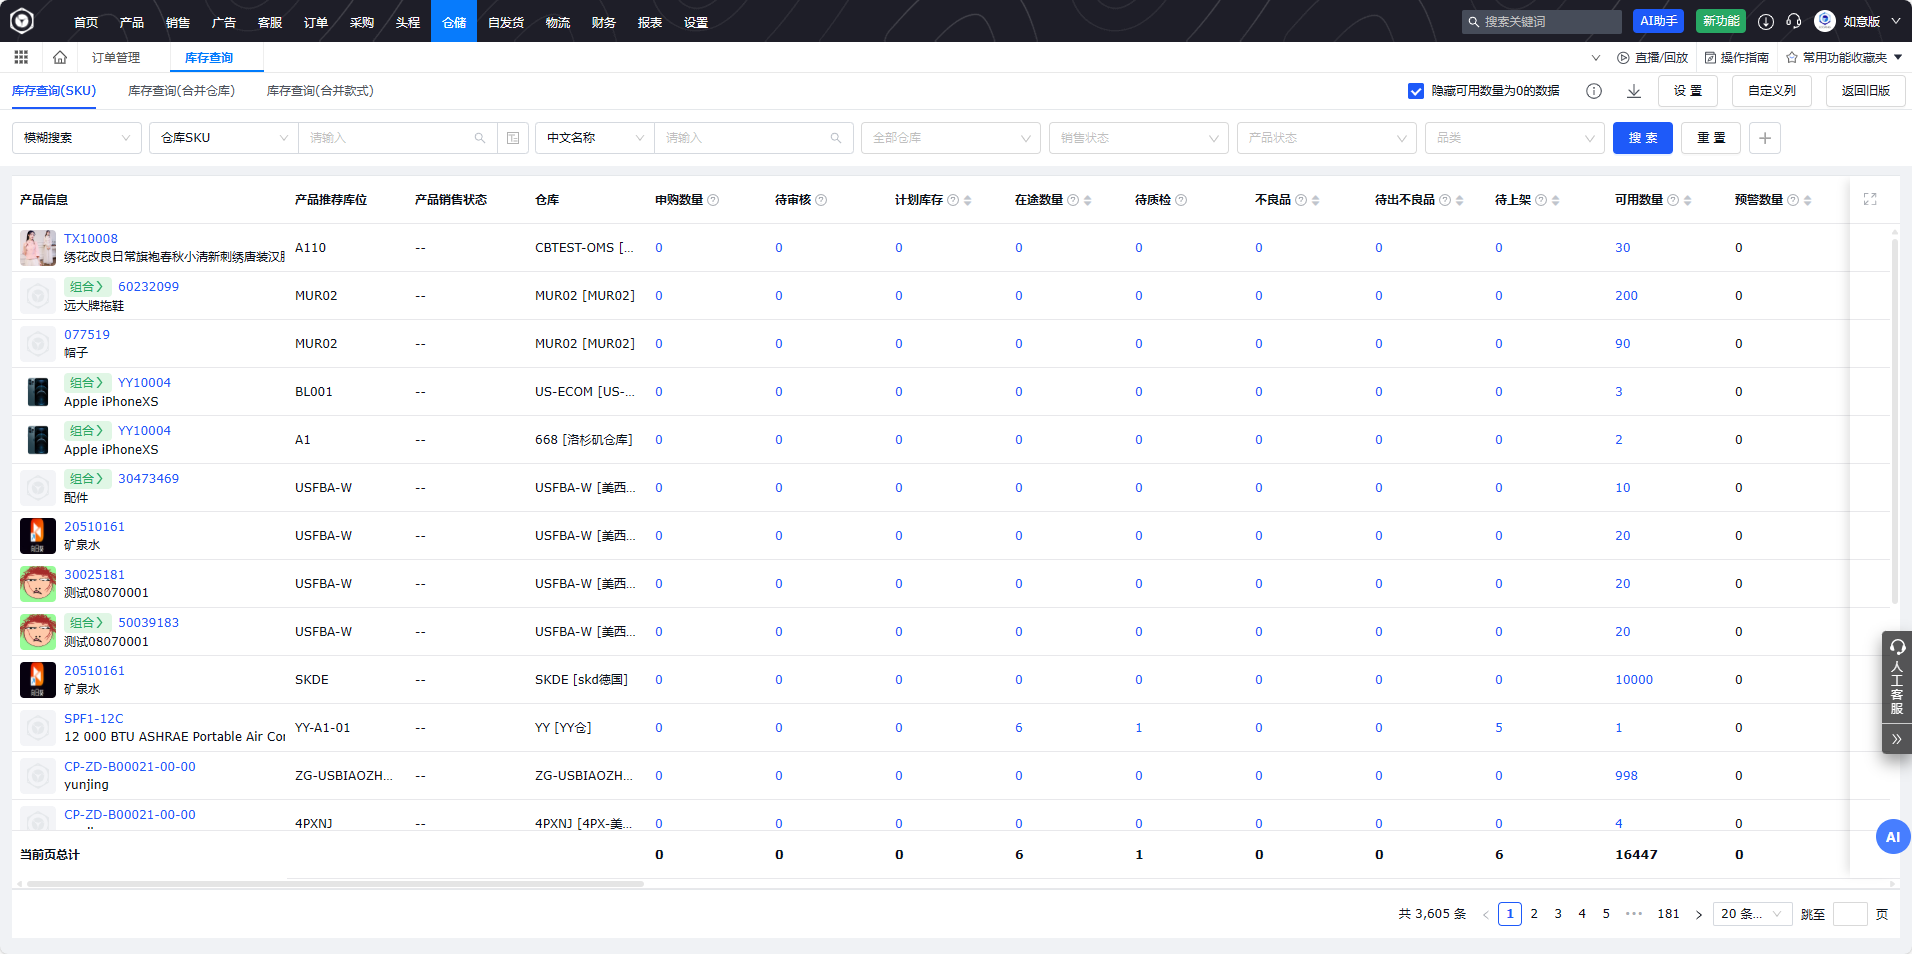Sort by 在途数量 column

pos(1088,200)
